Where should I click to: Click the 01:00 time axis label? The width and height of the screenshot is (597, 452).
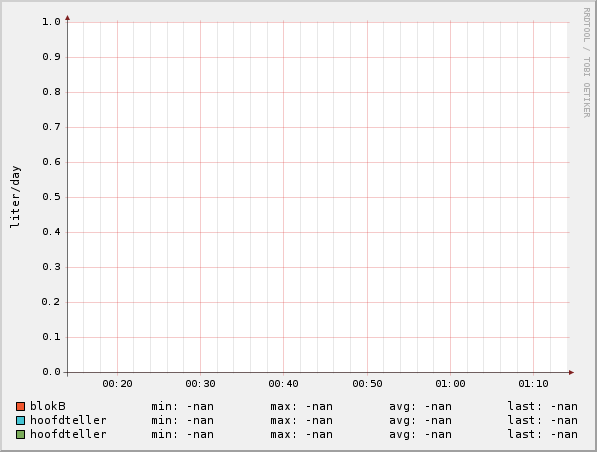450,383
